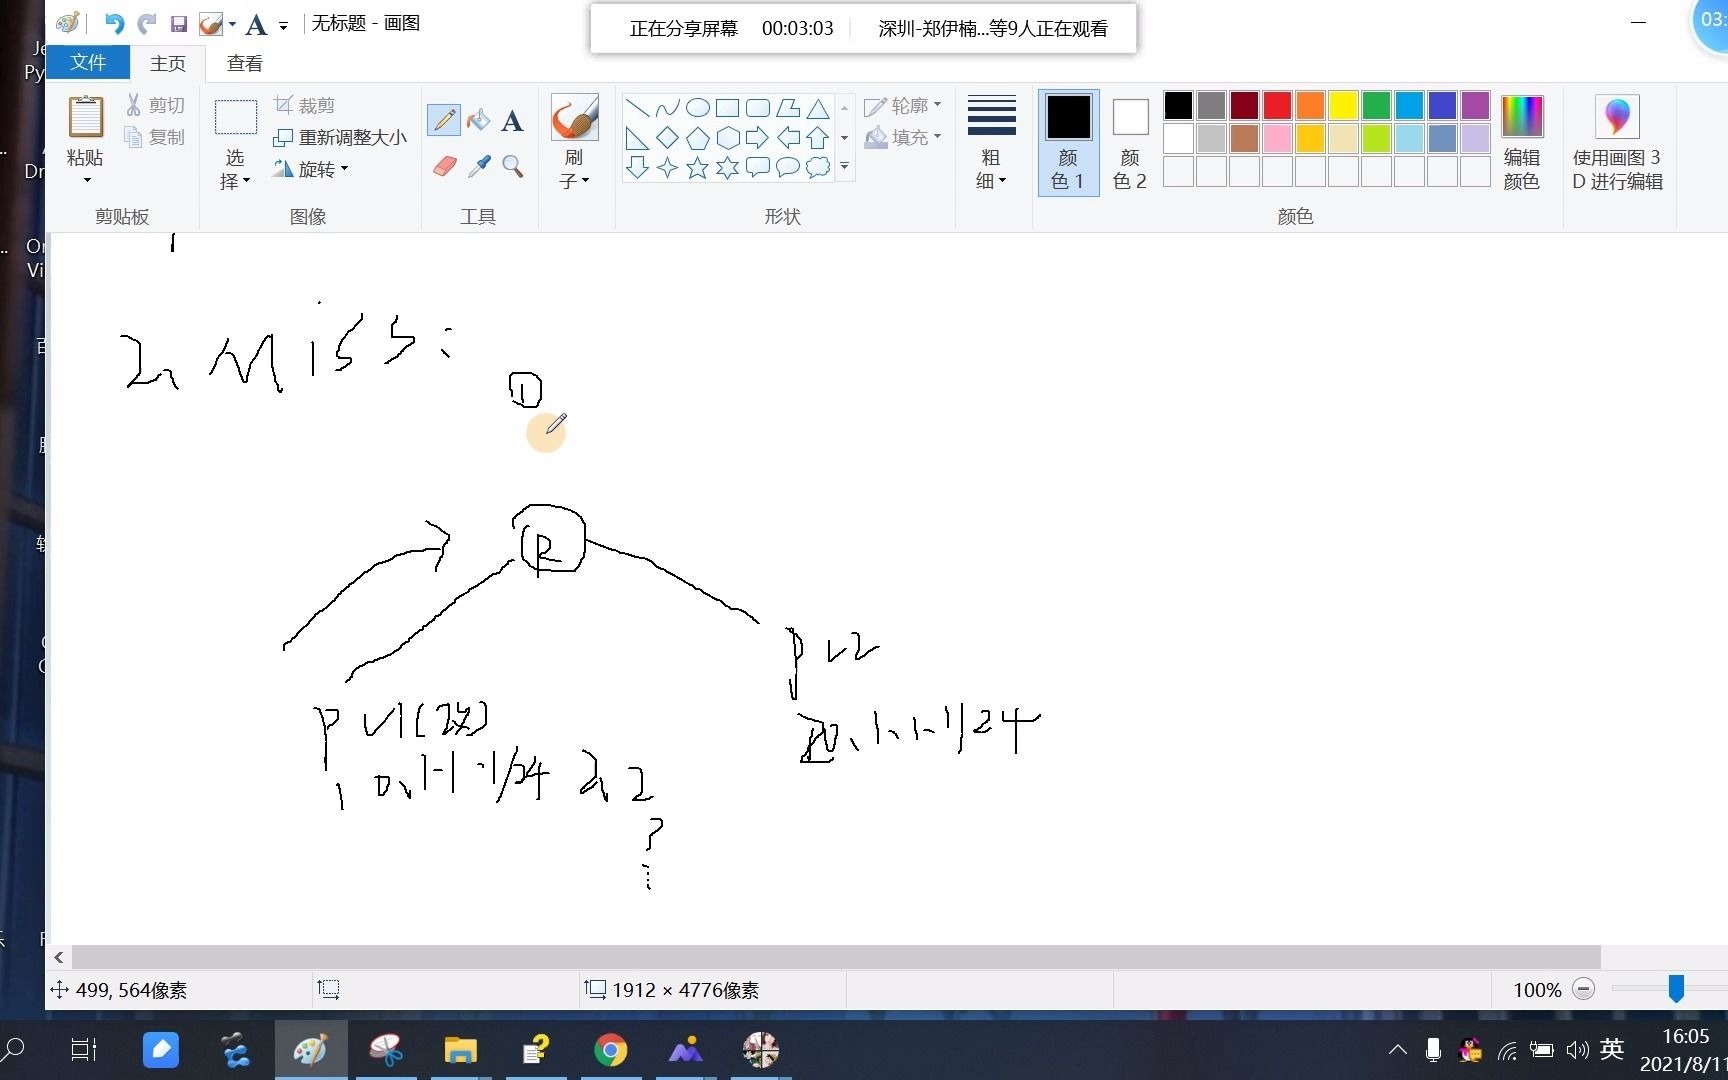
Task: Switch to the Home (主页) tab
Action: 168,63
